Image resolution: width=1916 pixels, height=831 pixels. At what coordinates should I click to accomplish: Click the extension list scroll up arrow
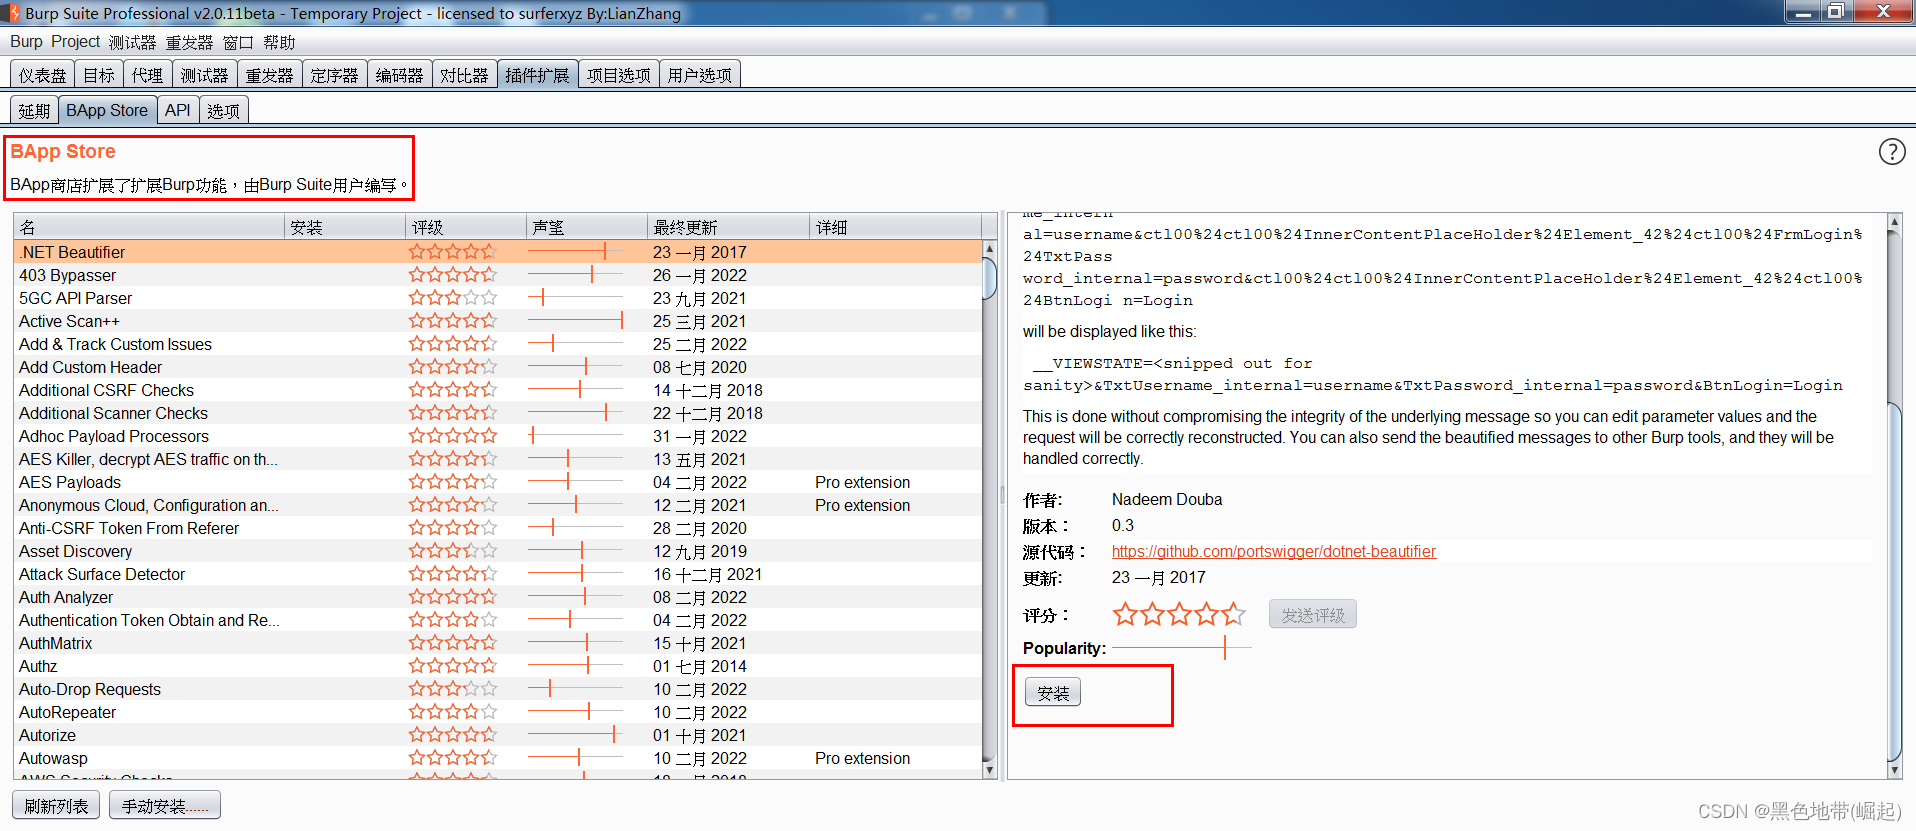point(990,248)
